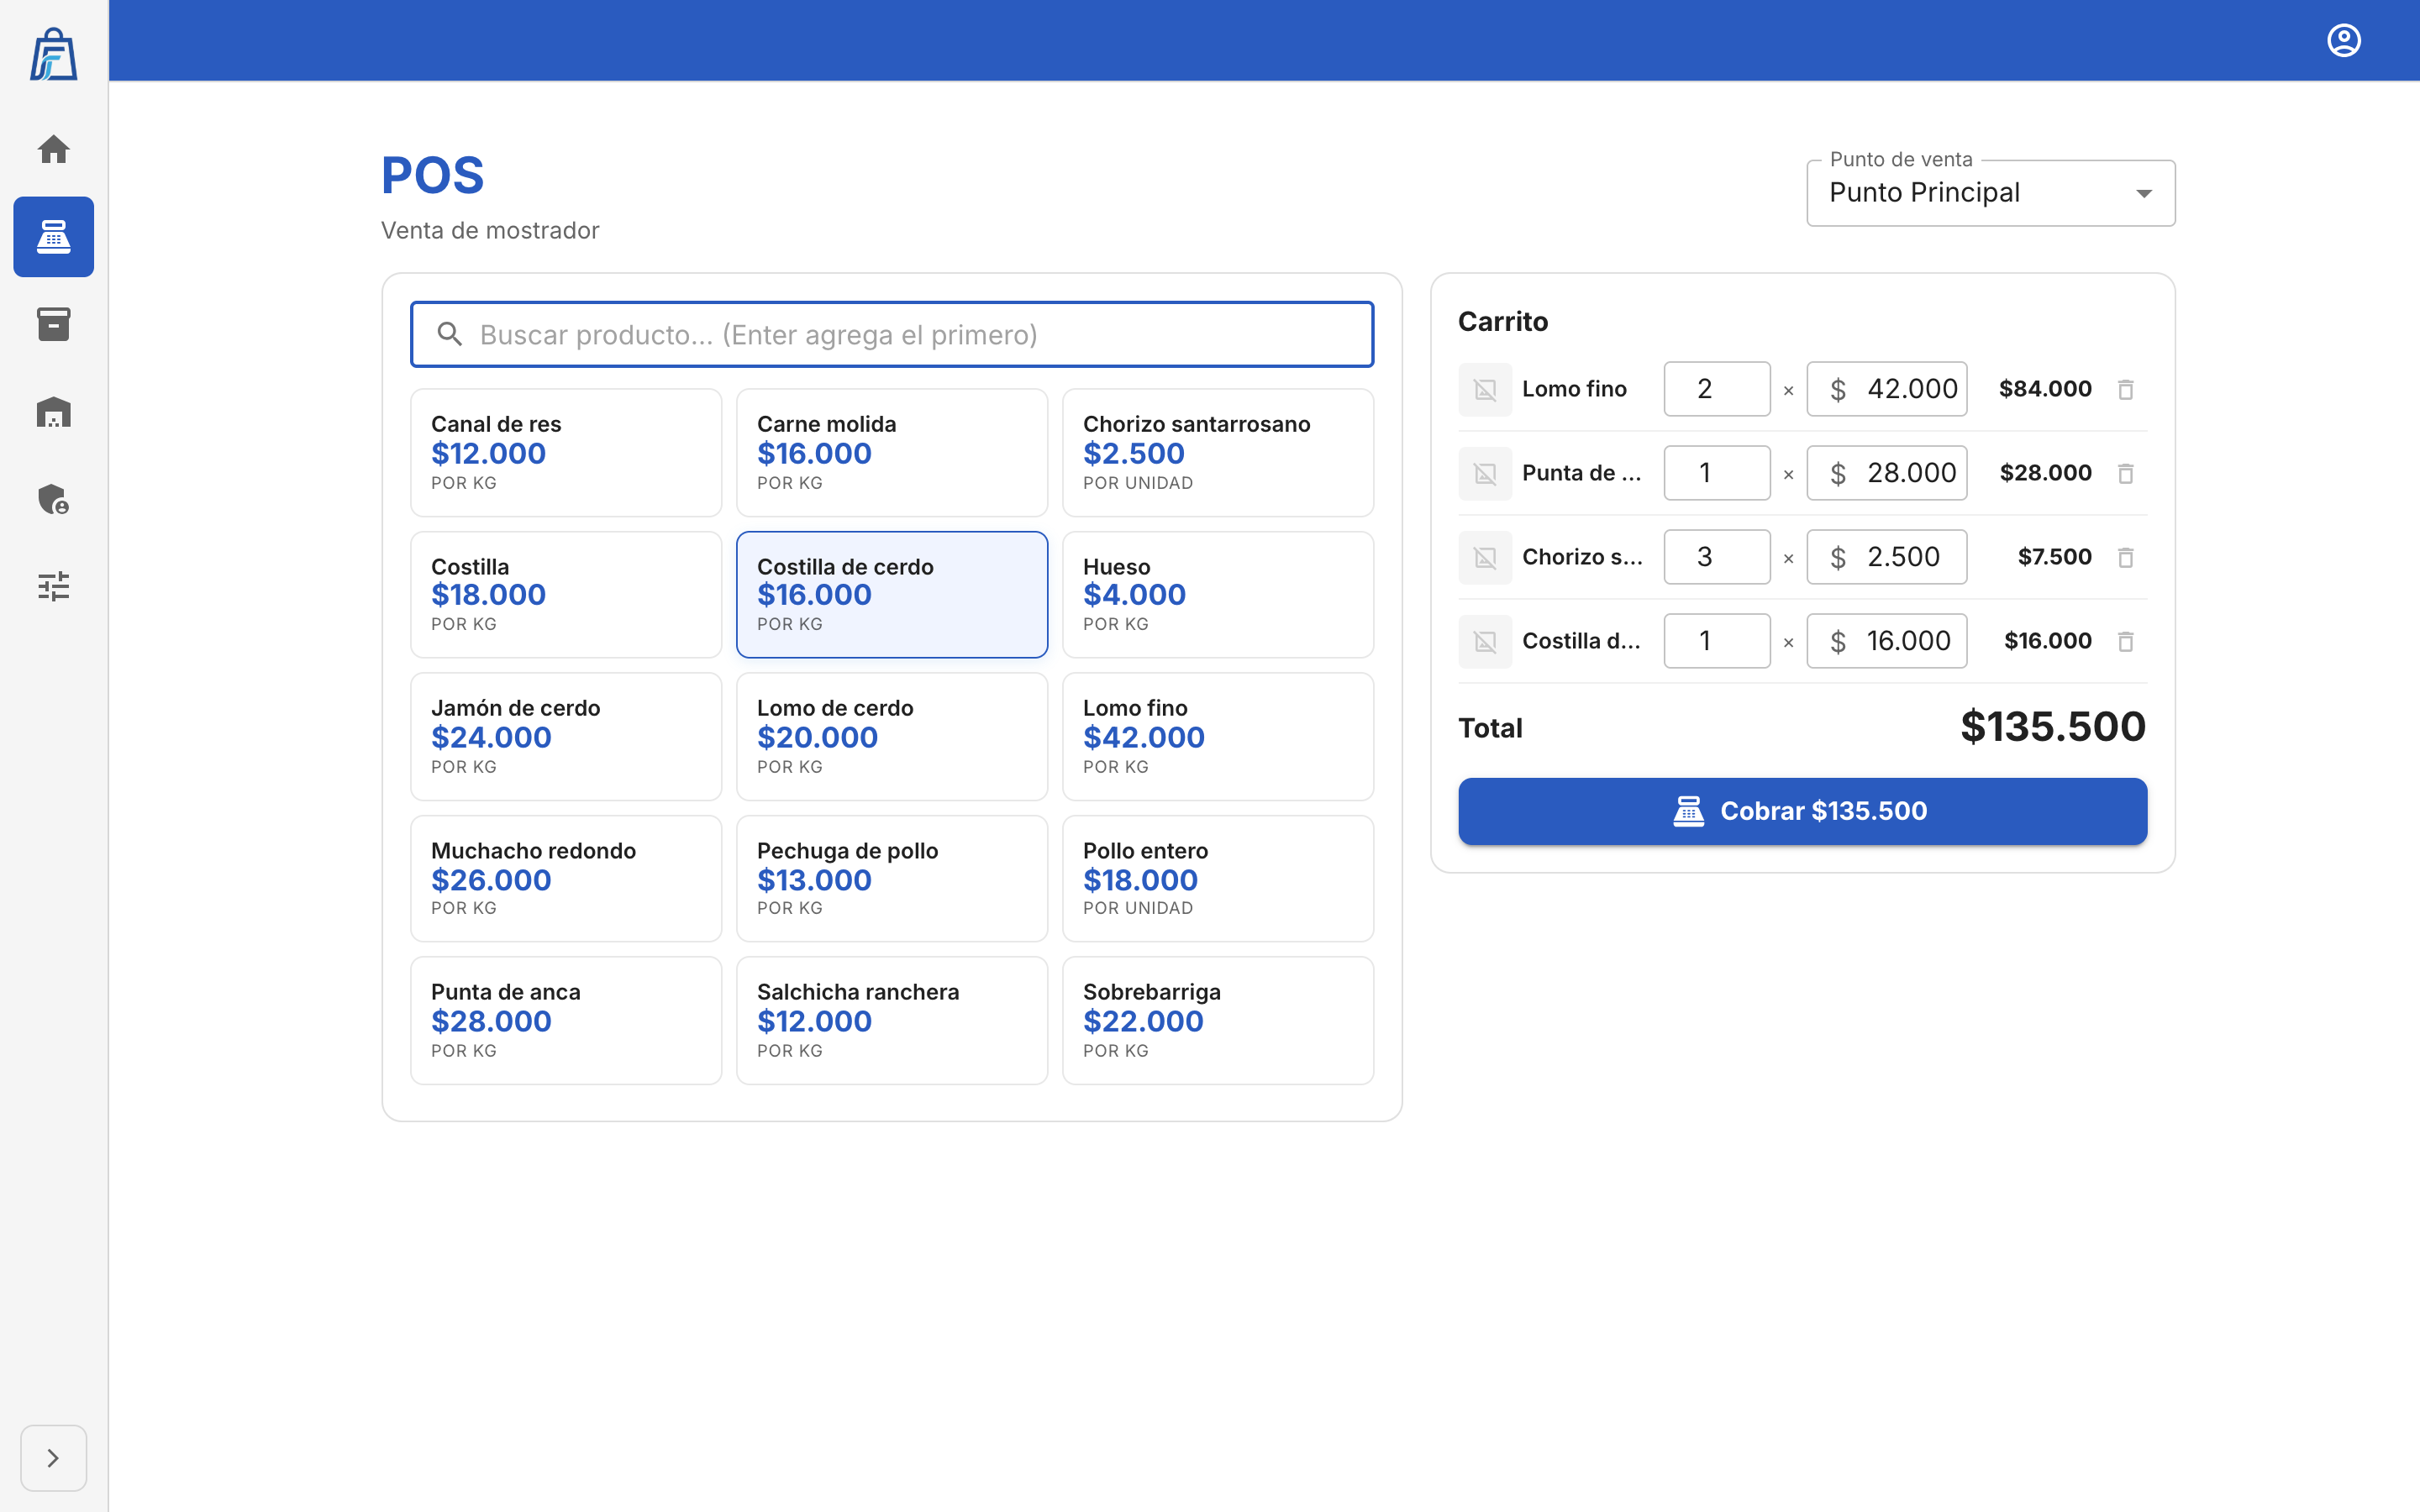Click the Lomo fino cart item name
Viewport: 2420px width, 1512px height.
pyautogui.click(x=1574, y=389)
